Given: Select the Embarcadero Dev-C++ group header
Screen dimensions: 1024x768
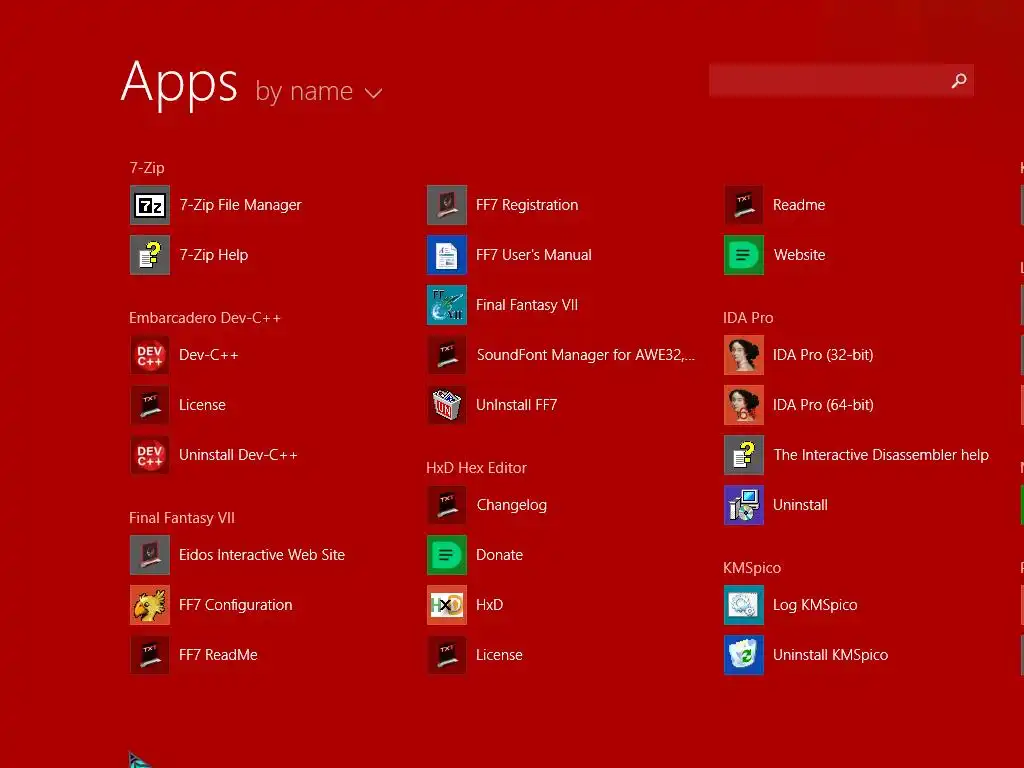Looking at the screenshot, I should pos(204,318).
